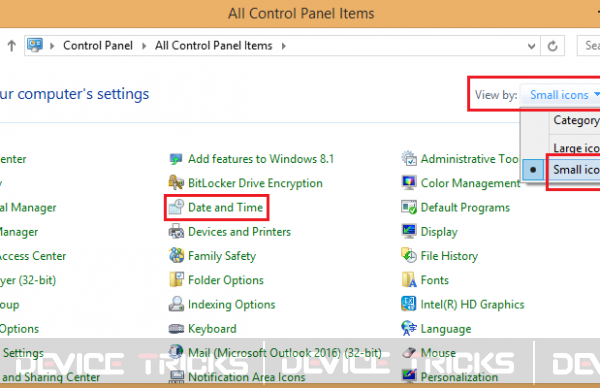This screenshot has height=388, width=600.
Task: Open the Color Management icon
Action: point(409,183)
